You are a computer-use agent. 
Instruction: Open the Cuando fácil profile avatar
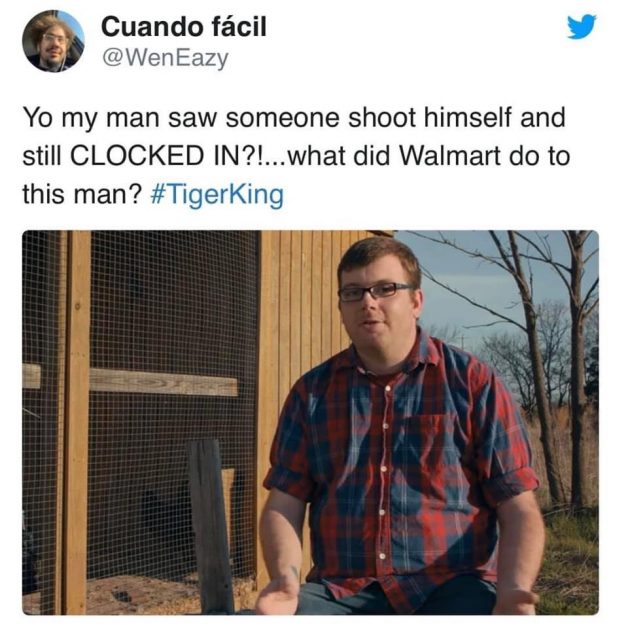[53, 41]
